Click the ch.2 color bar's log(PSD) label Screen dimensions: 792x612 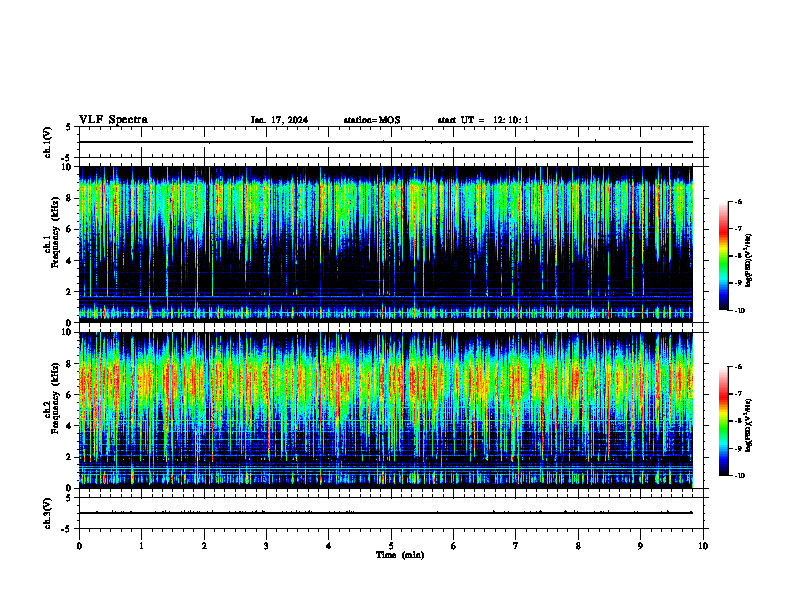click(748, 425)
